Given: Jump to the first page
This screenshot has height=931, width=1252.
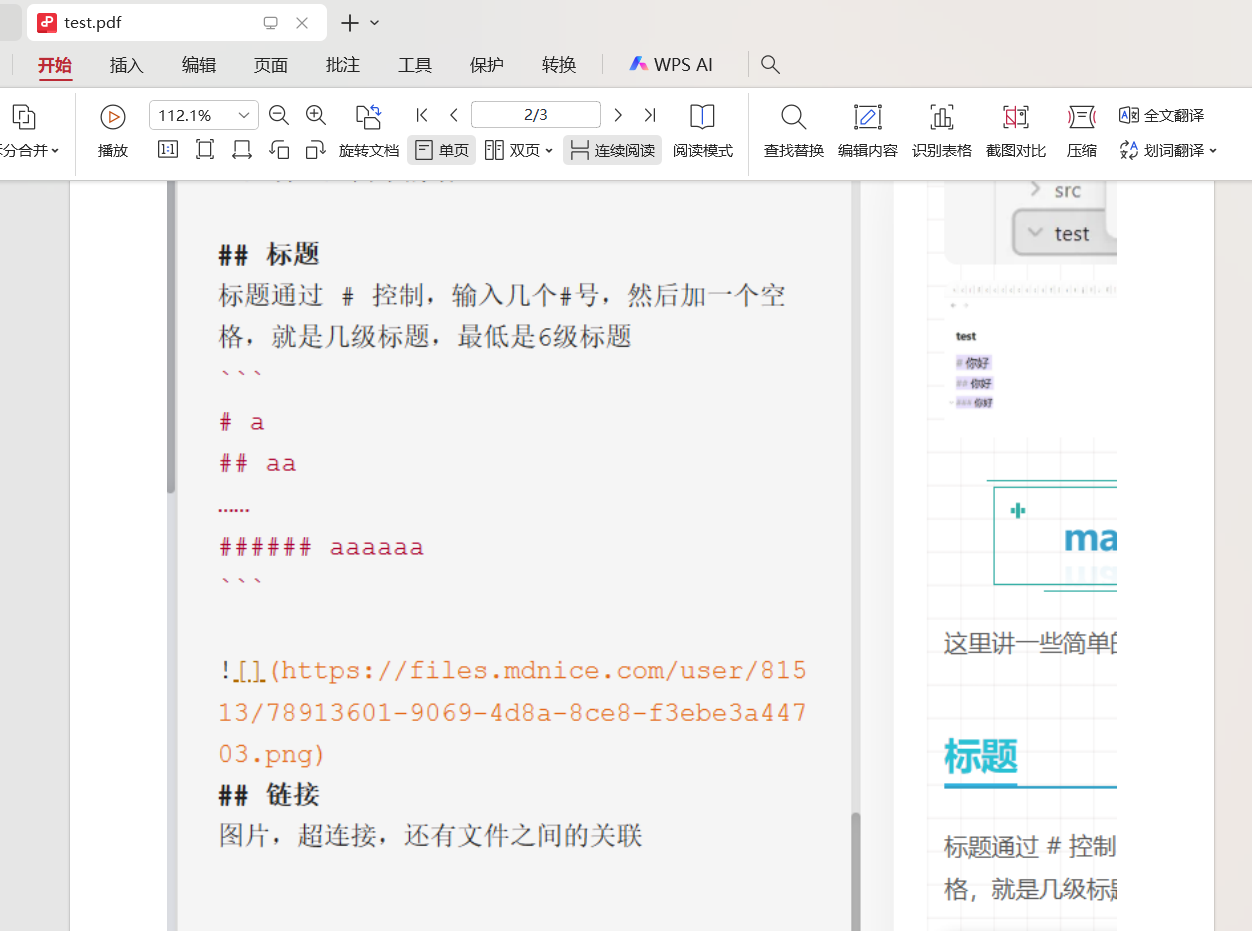Looking at the screenshot, I should (x=422, y=116).
